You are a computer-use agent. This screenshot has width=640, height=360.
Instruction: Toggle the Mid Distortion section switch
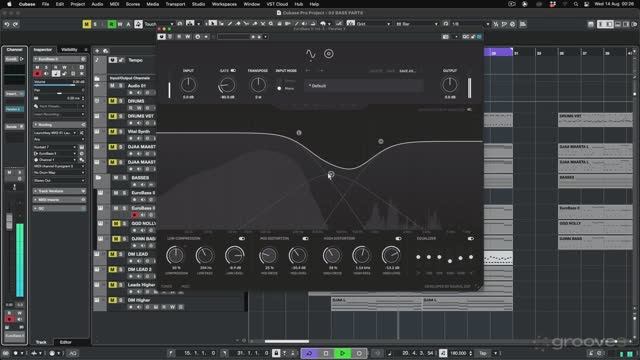pos(305,238)
